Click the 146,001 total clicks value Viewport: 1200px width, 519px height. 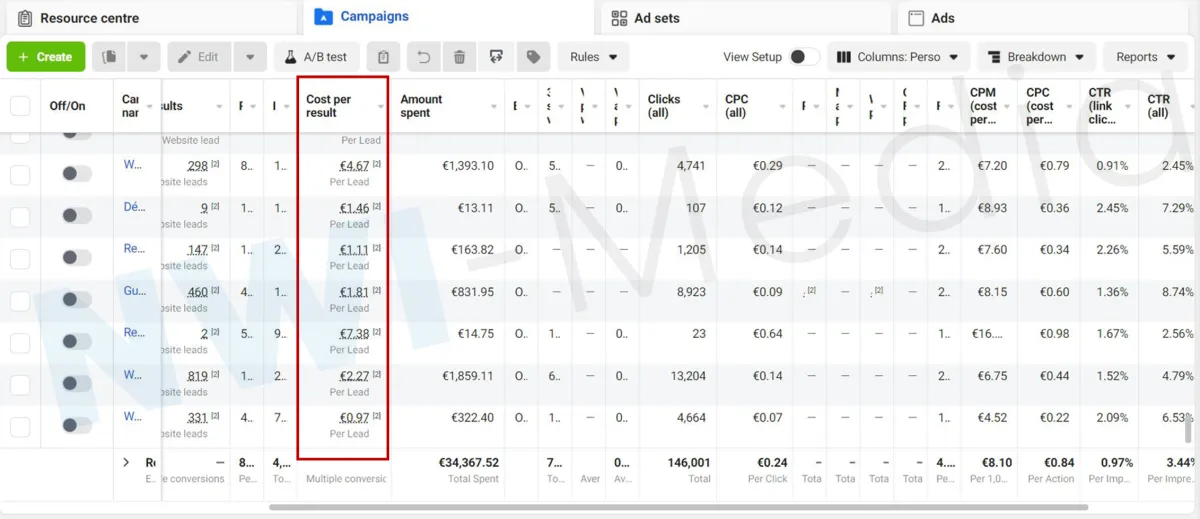click(x=688, y=463)
